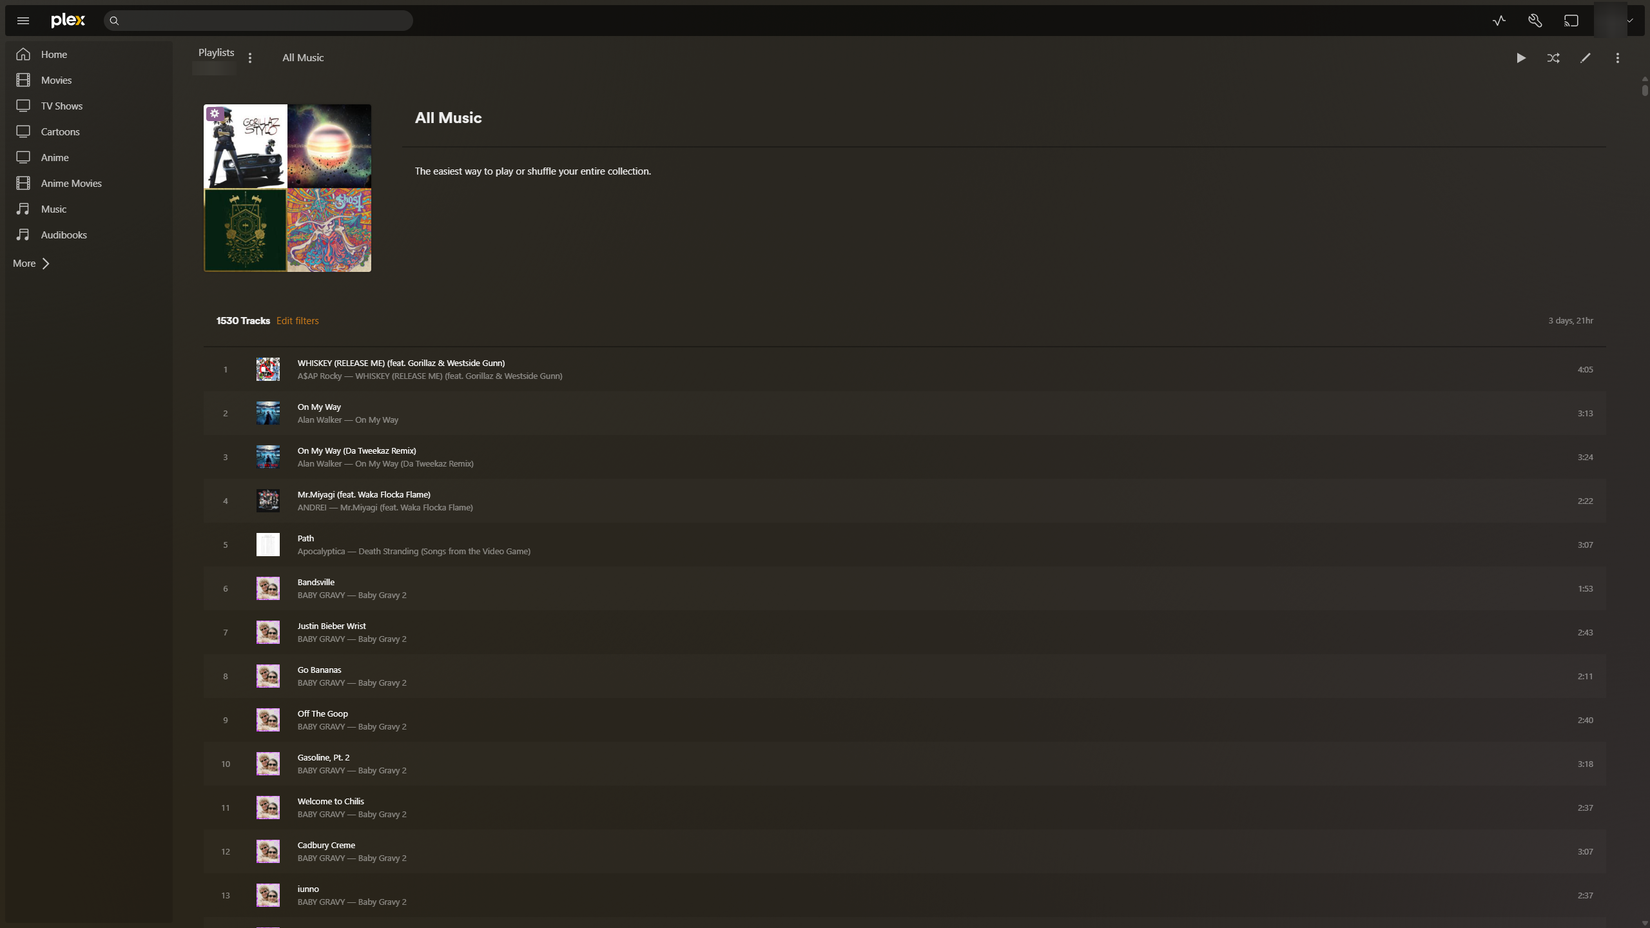
Task: Click the edit pencil icon
Action: tap(1585, 58)
